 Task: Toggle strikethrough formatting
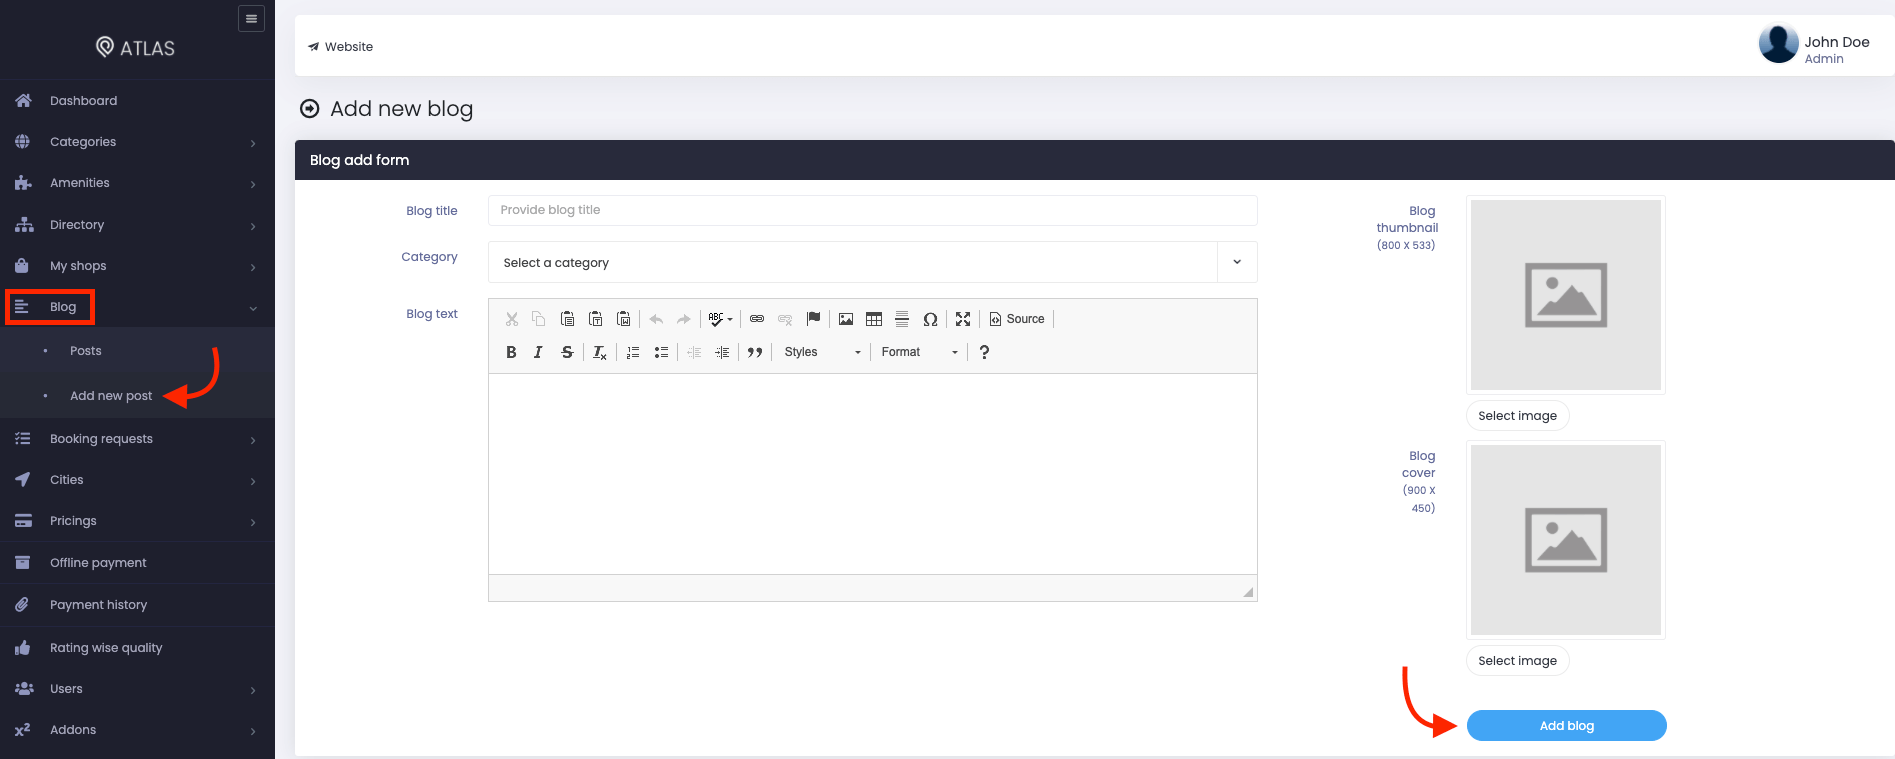[567, 352]
